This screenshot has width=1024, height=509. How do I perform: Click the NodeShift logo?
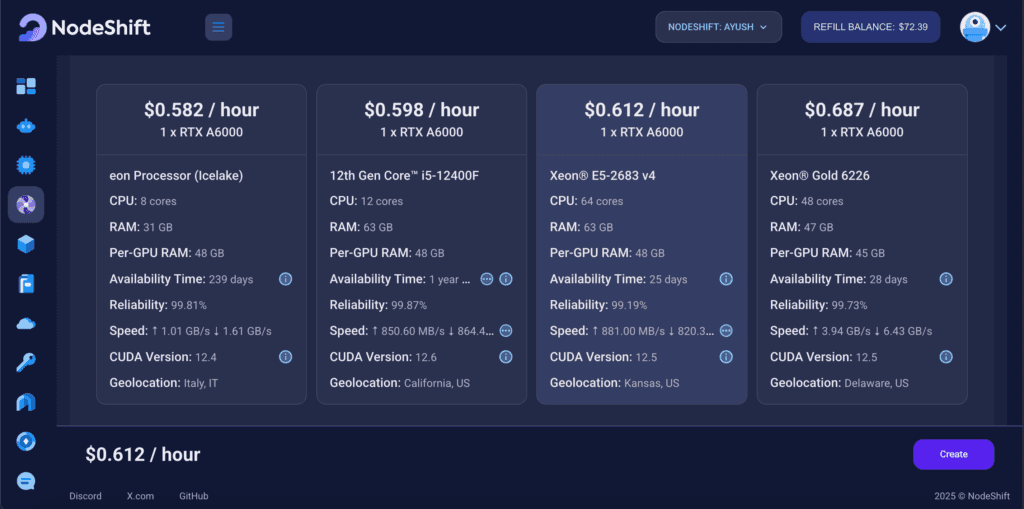[x=84, y=27]
